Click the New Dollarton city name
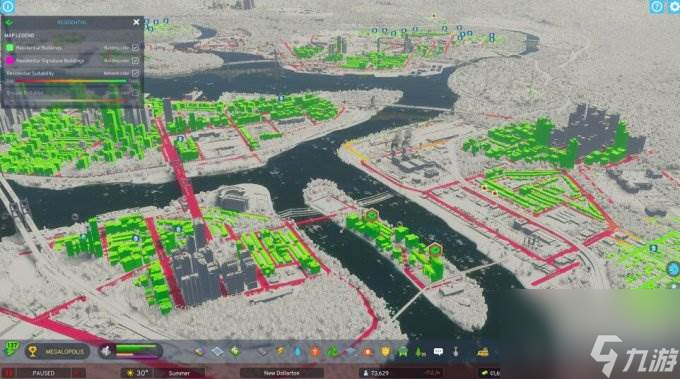Screen dimensions: 680x379 click(x=281, y=373)
